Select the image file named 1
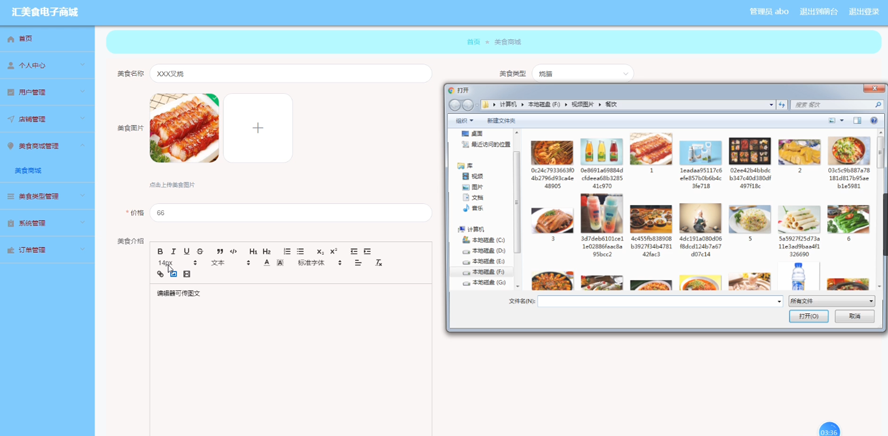 coord(651,153)
